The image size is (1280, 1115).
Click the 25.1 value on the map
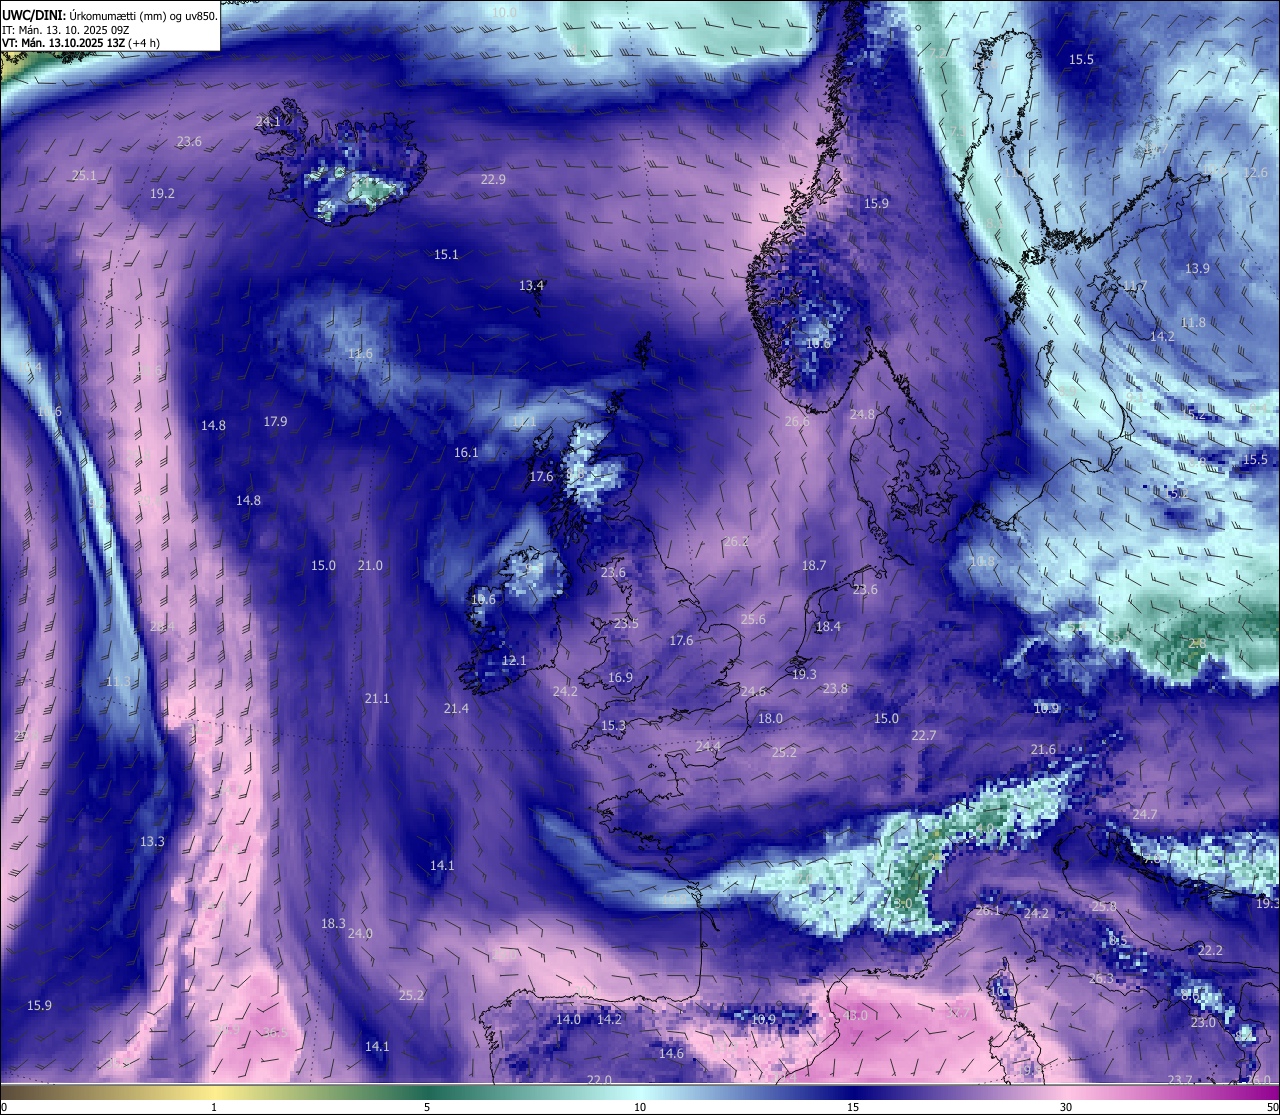pyautogui.click(x=84, y=176)
